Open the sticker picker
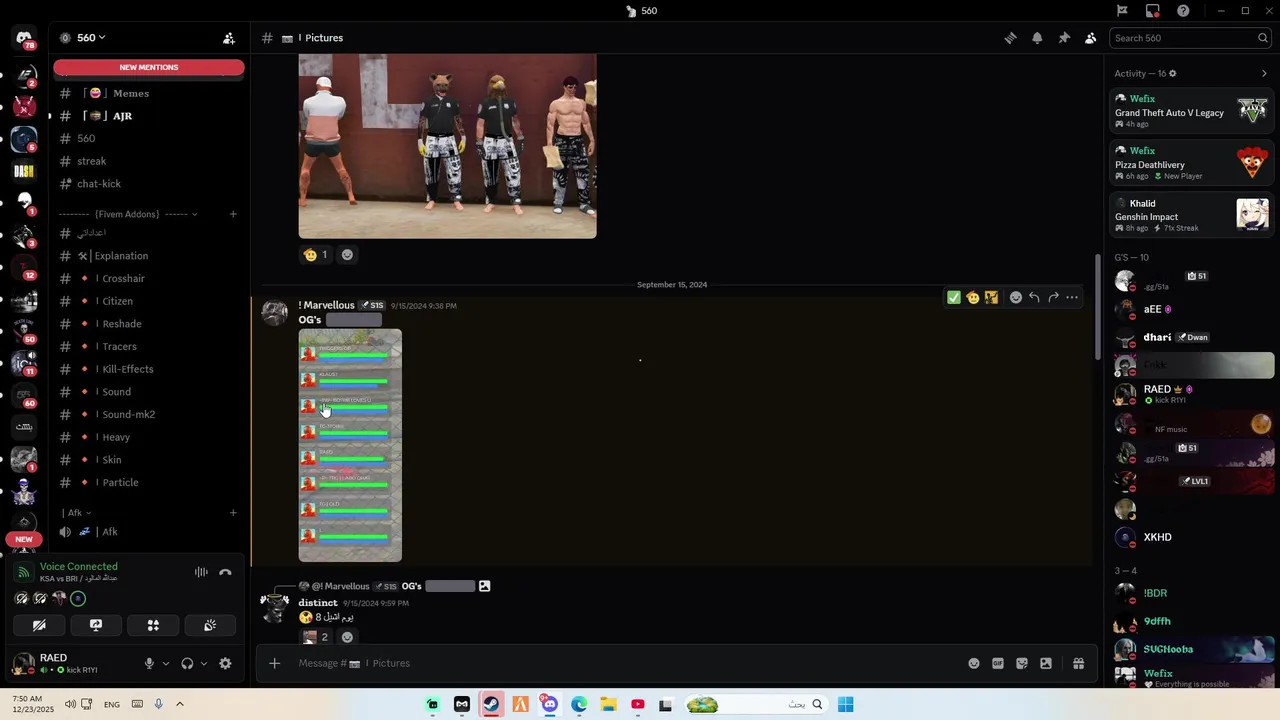Viewport: 1280px width, 720px height. coord(1022,663)
